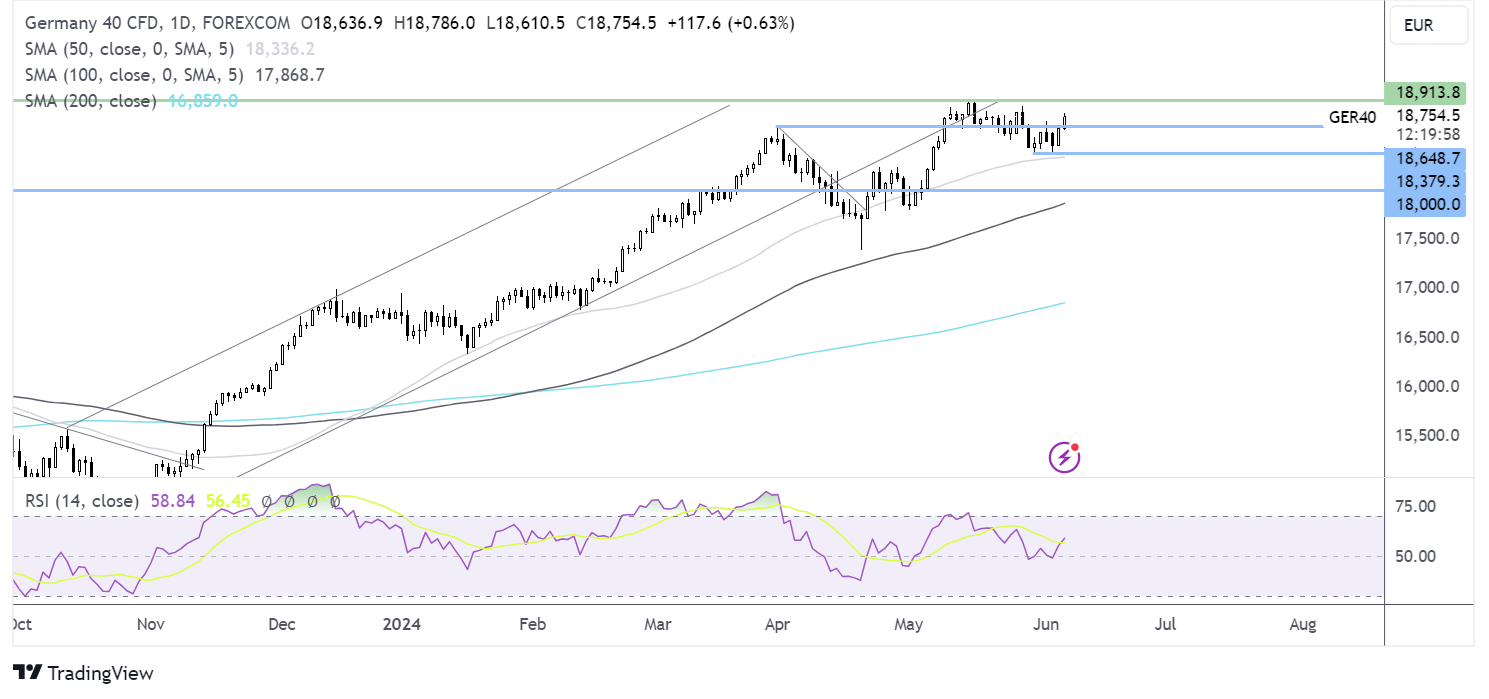Screen dimensions: 1489x699
Task: Click the Mar label on time axis
Action: tap(657, 625)
